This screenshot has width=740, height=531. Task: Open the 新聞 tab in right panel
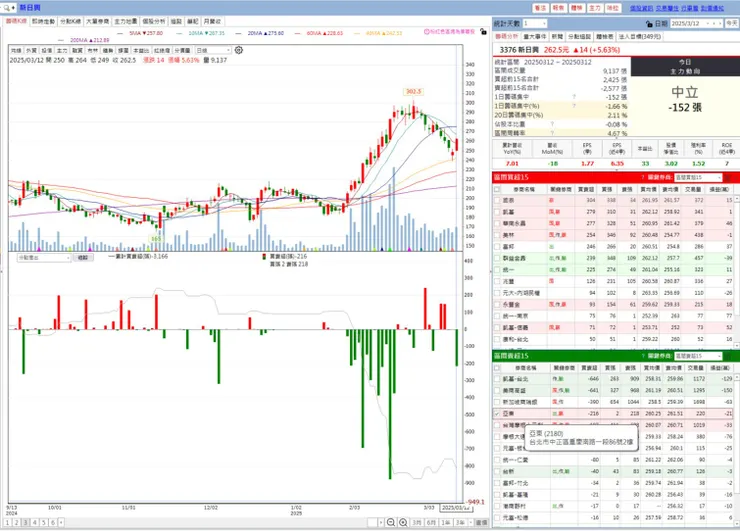pyautogui.click(x=557, y=36)
